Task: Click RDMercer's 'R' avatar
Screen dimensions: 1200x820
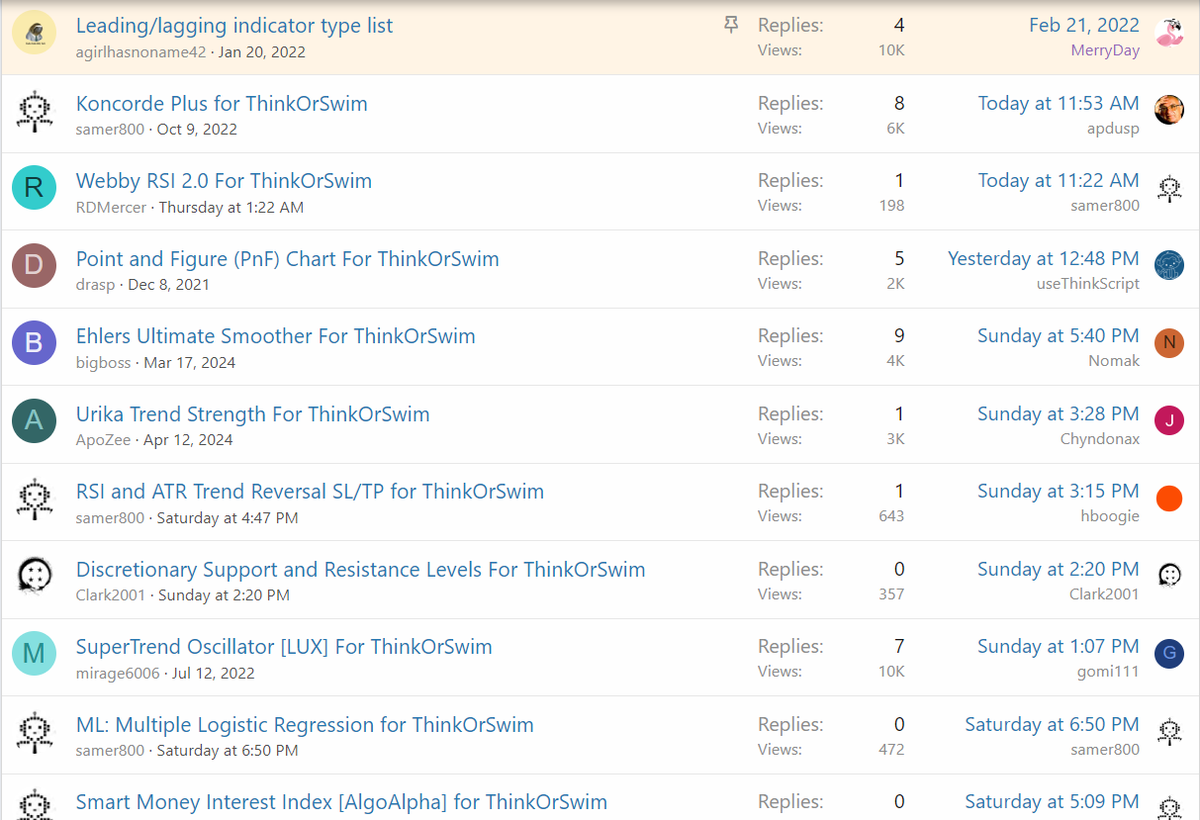Action: pyautogui.click(x=34, y=187)
